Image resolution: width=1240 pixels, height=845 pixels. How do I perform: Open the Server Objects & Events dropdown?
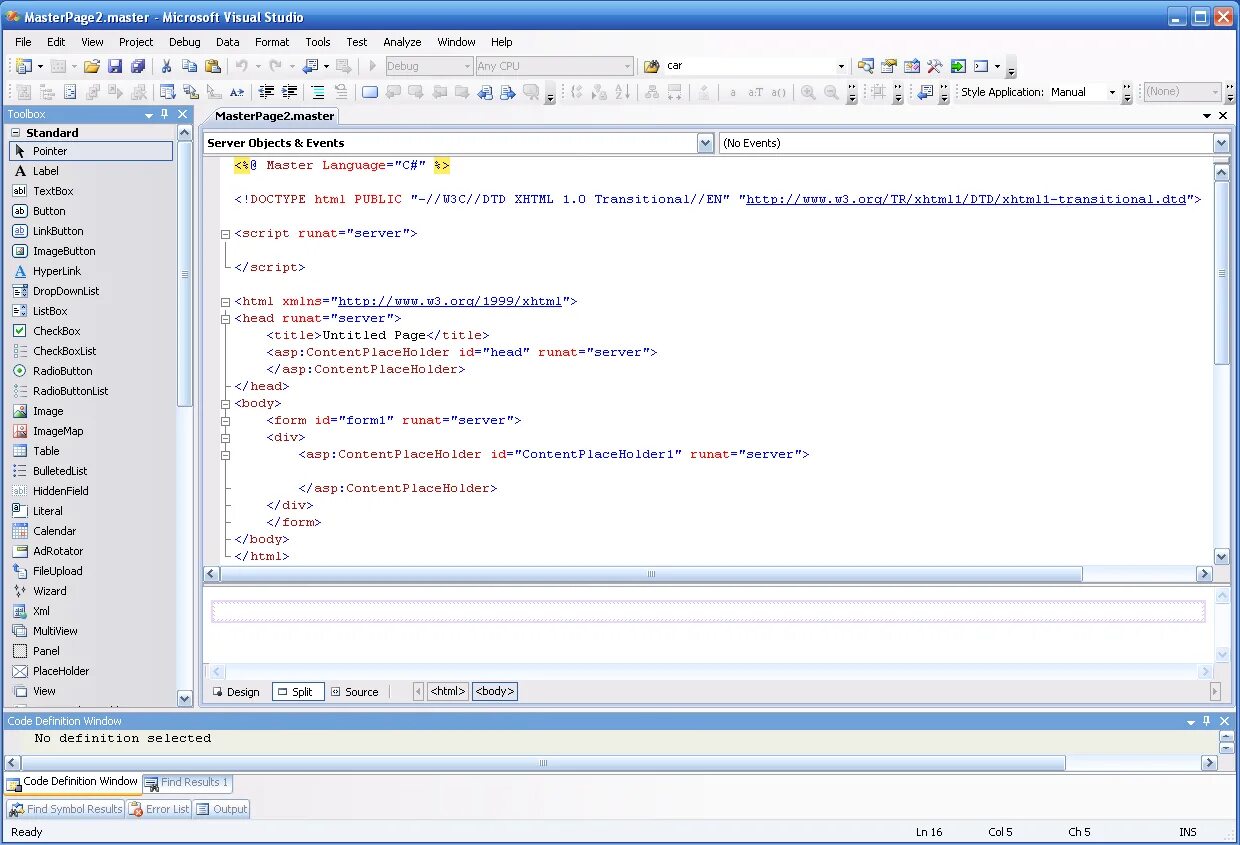pos(706,143)
